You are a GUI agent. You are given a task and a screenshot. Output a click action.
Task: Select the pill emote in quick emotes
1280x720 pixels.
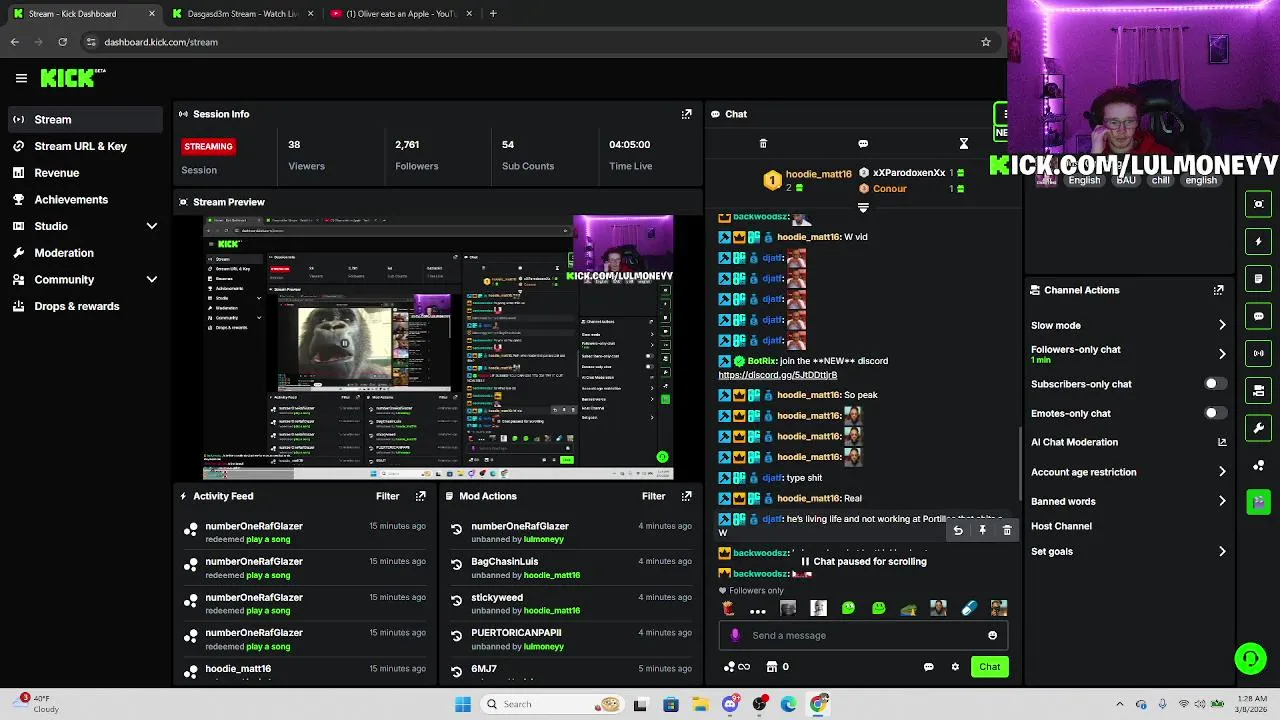point(968,608)
